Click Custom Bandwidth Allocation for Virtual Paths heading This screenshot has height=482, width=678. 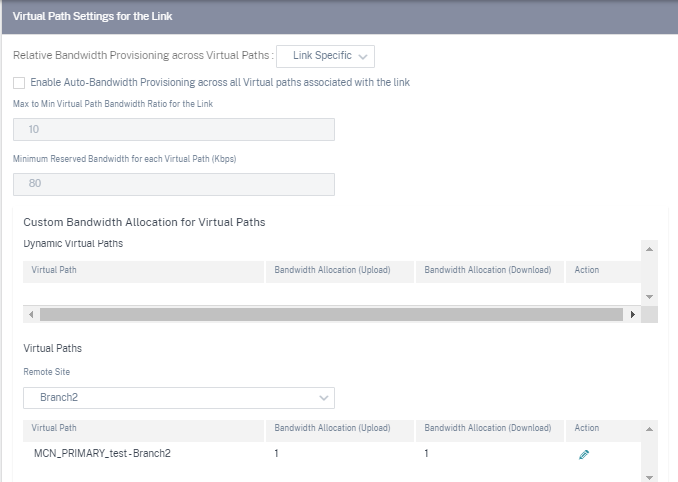pos(144,222)
